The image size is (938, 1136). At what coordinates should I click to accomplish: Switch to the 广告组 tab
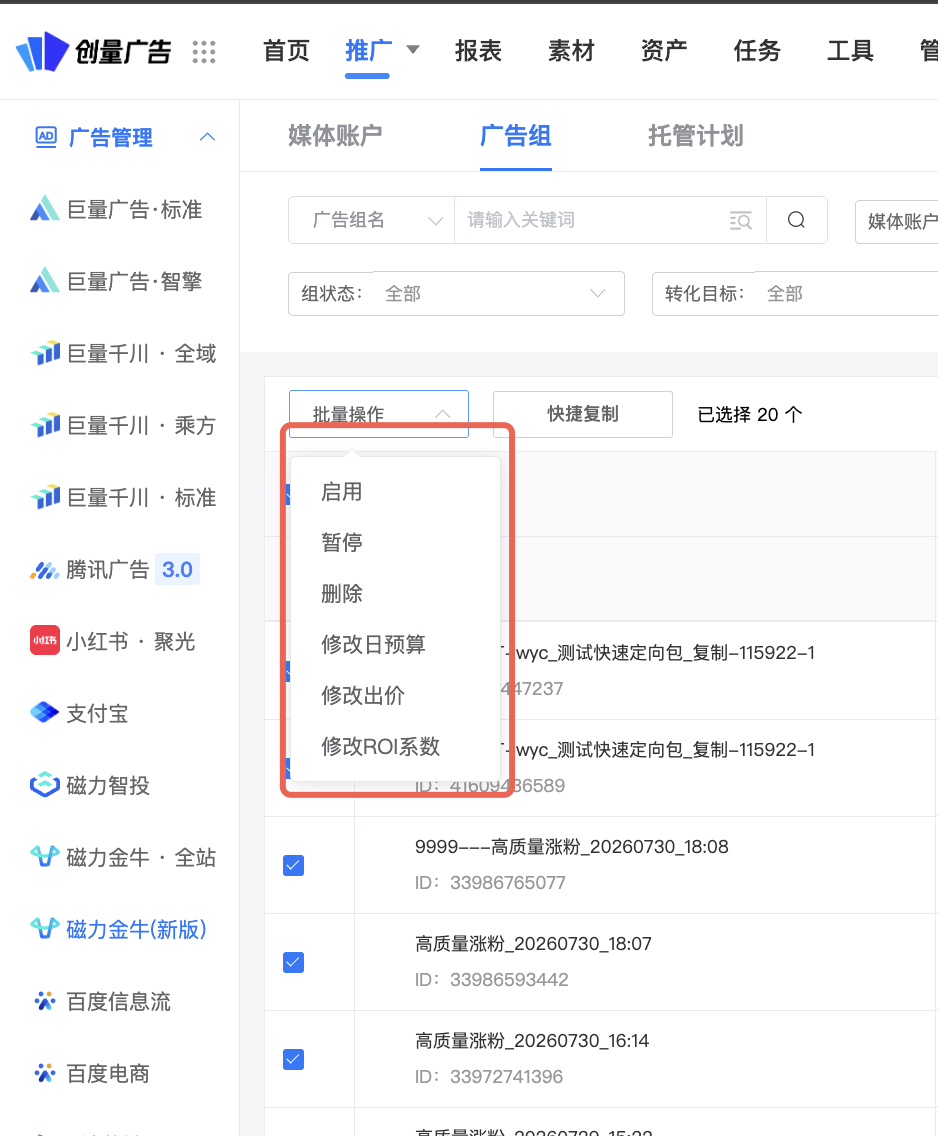click(x=516, y=135)
